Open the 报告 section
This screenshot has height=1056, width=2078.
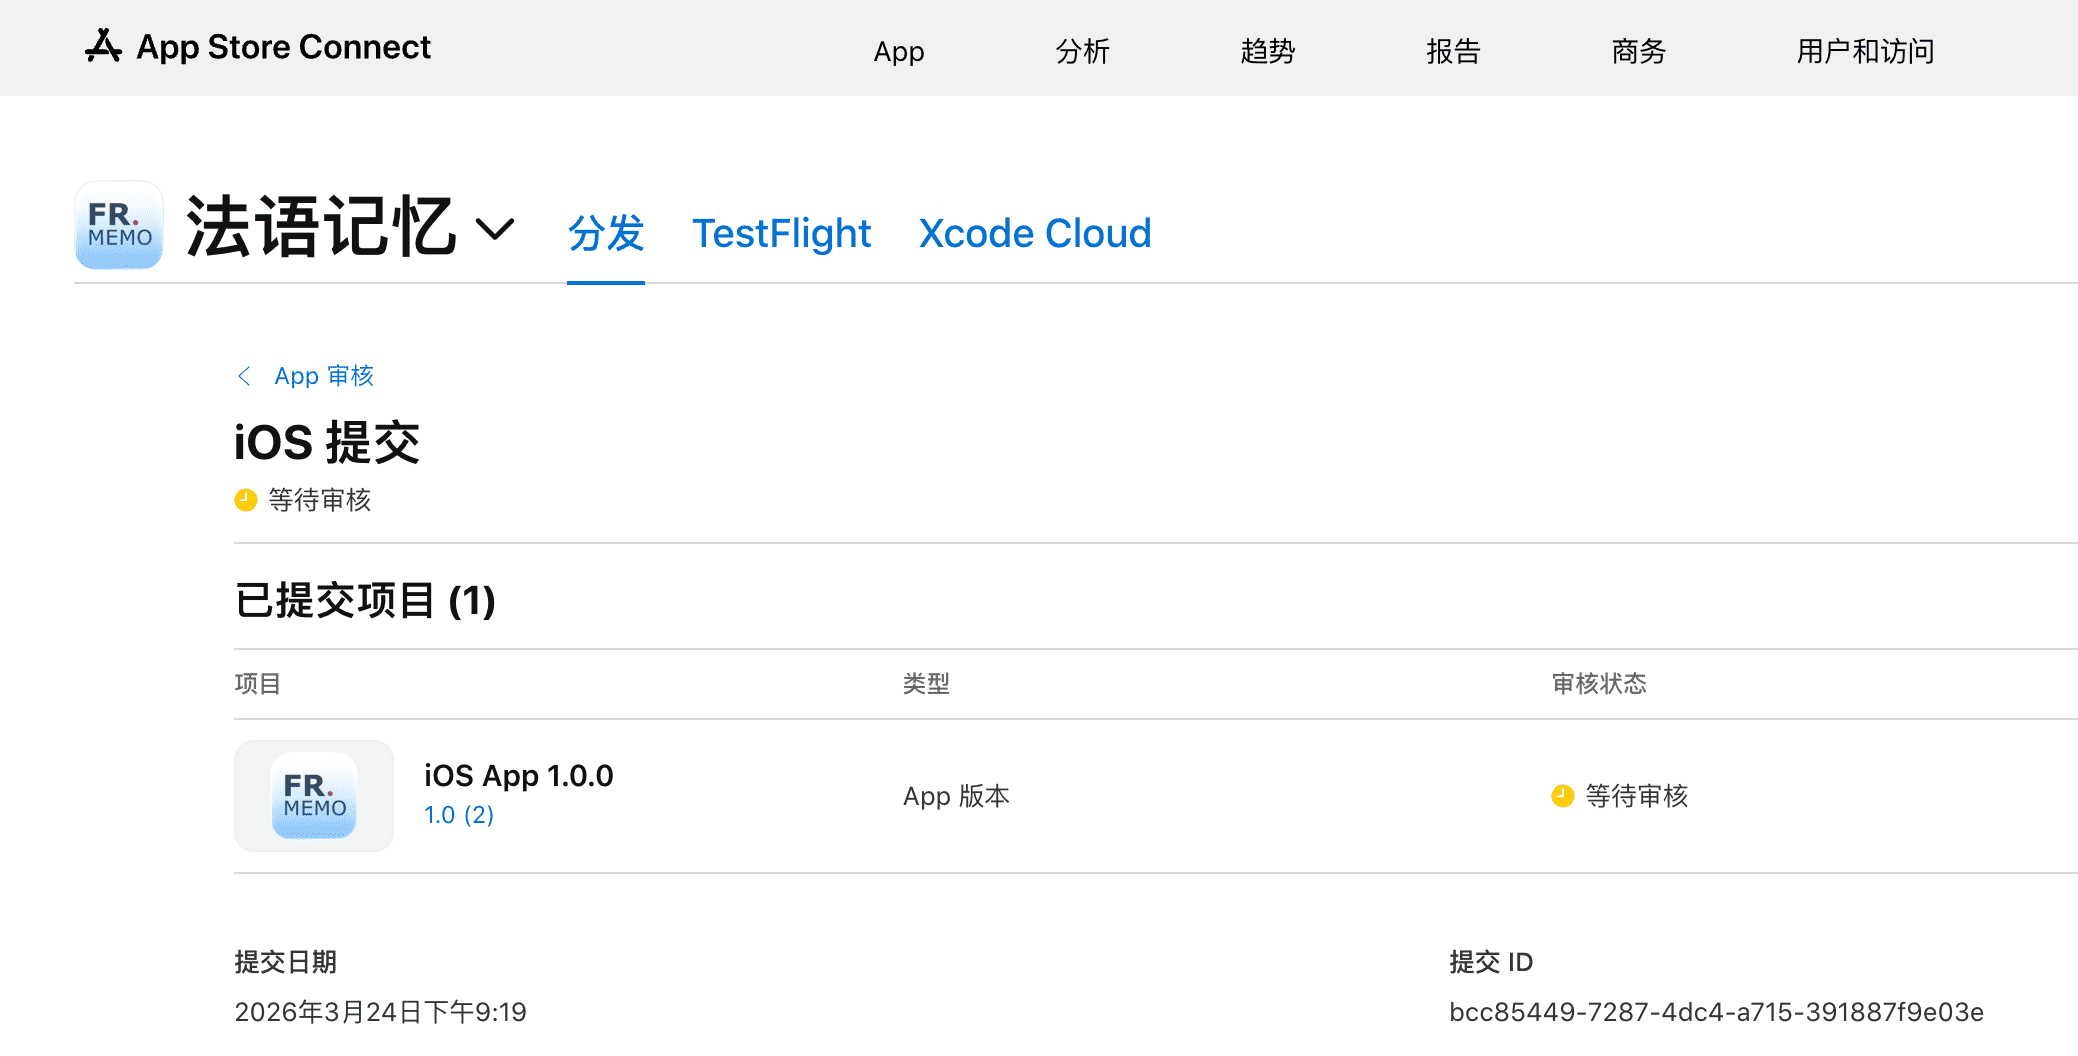tap(1452, 51)
